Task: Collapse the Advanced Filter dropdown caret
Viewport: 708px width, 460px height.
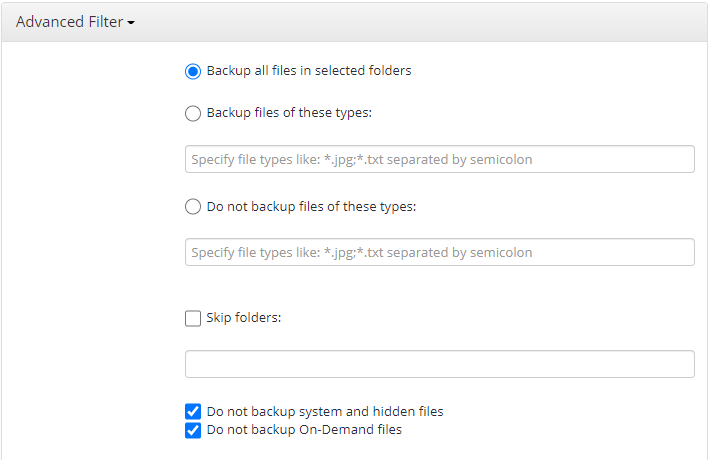Action: coord(131,23)
